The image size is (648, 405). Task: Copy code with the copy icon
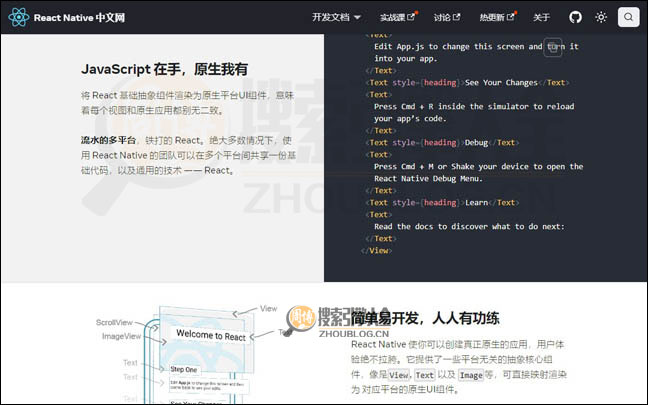pyautogui.click(x=553, y=47)
